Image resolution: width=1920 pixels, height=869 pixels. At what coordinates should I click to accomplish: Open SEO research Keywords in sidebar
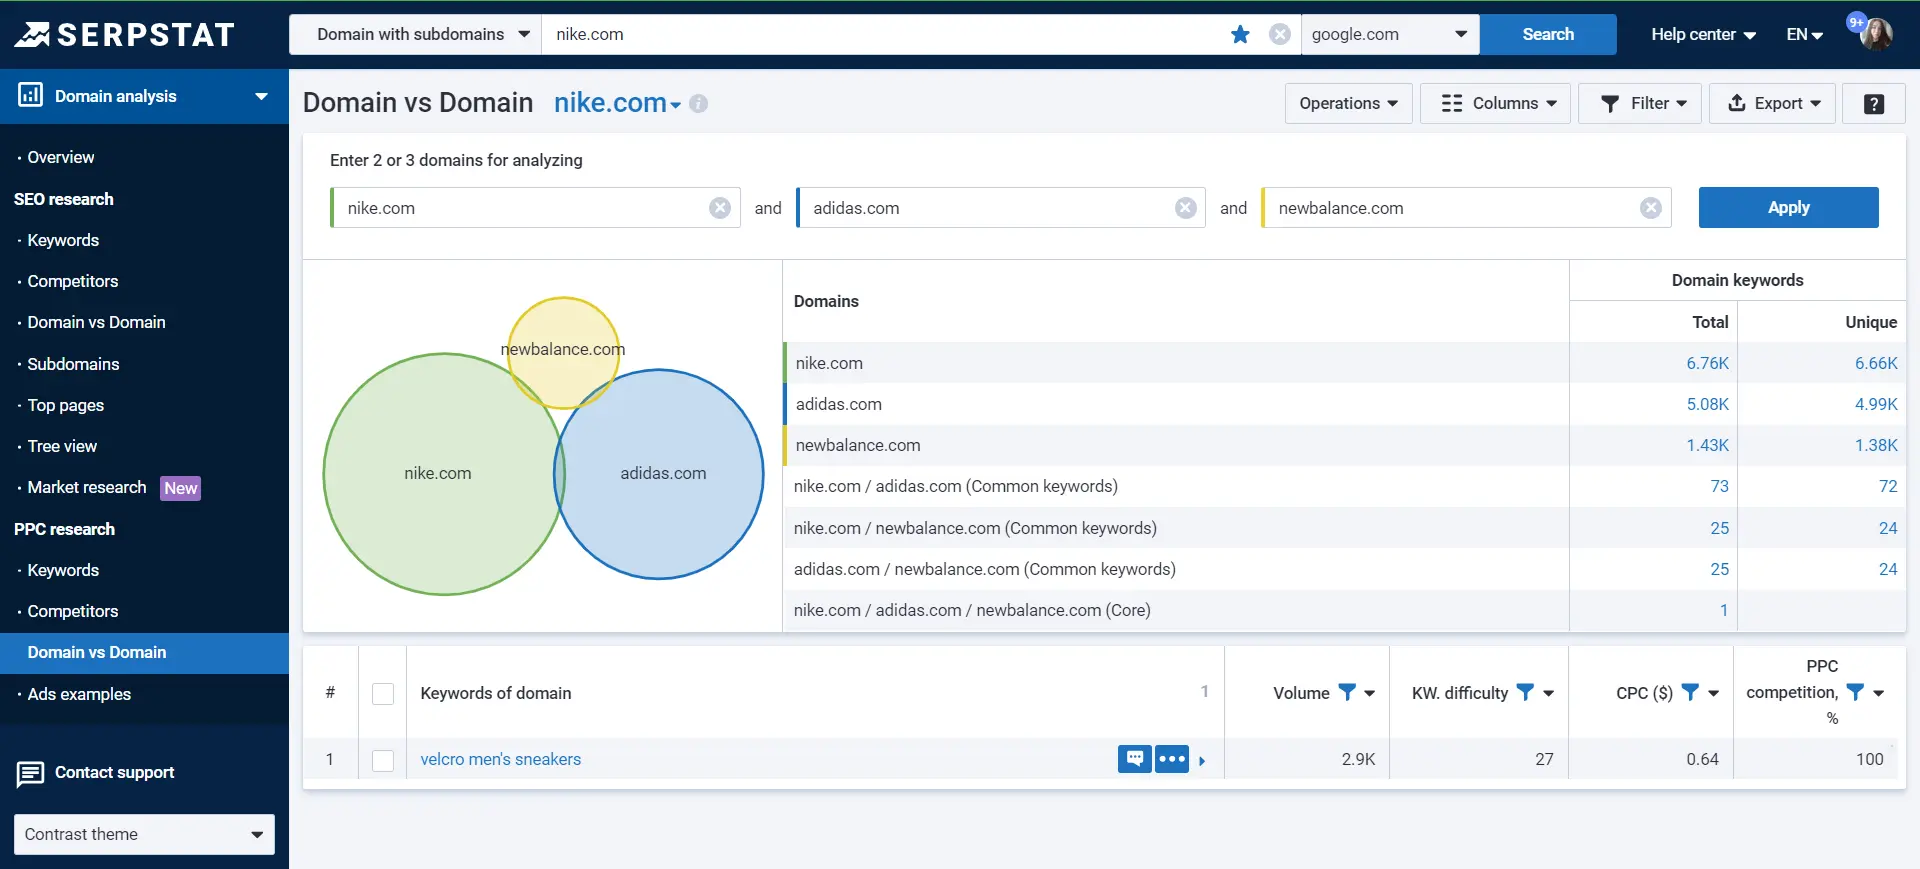click(63, 240)
